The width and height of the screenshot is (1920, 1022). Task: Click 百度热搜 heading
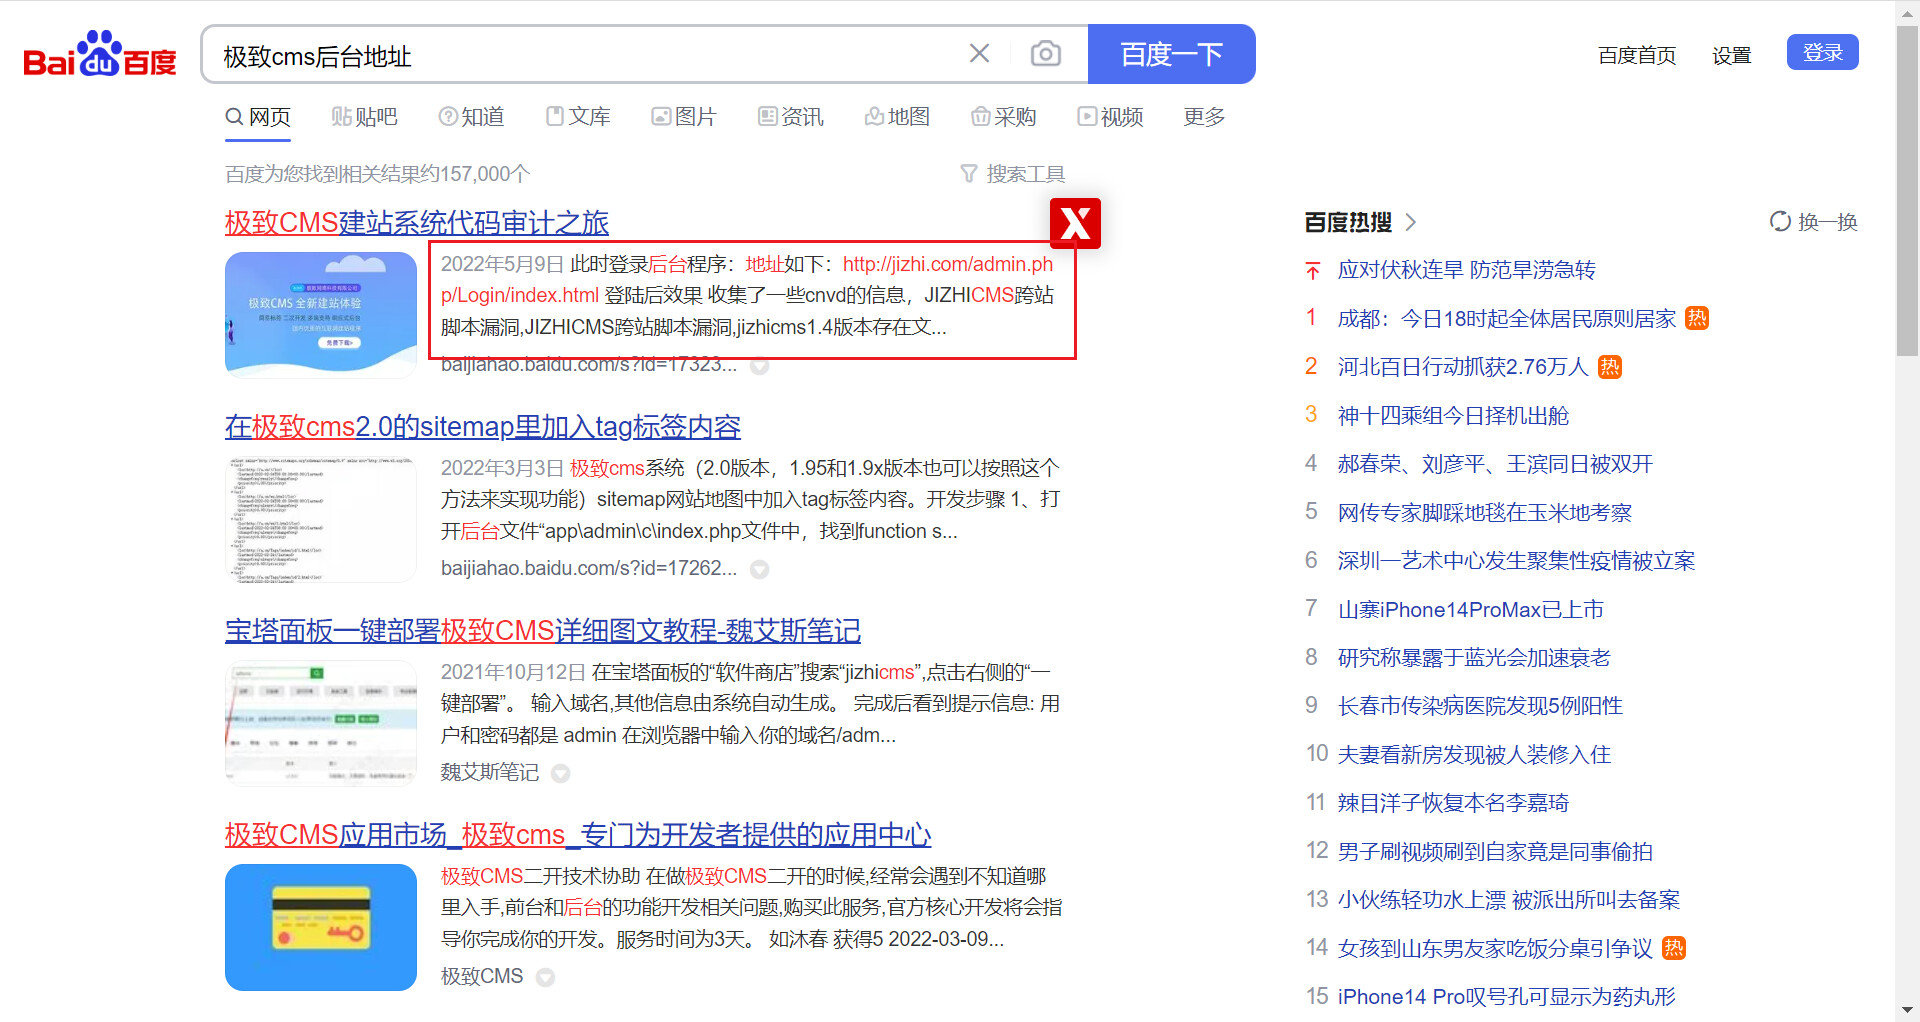coord(1348,222)
